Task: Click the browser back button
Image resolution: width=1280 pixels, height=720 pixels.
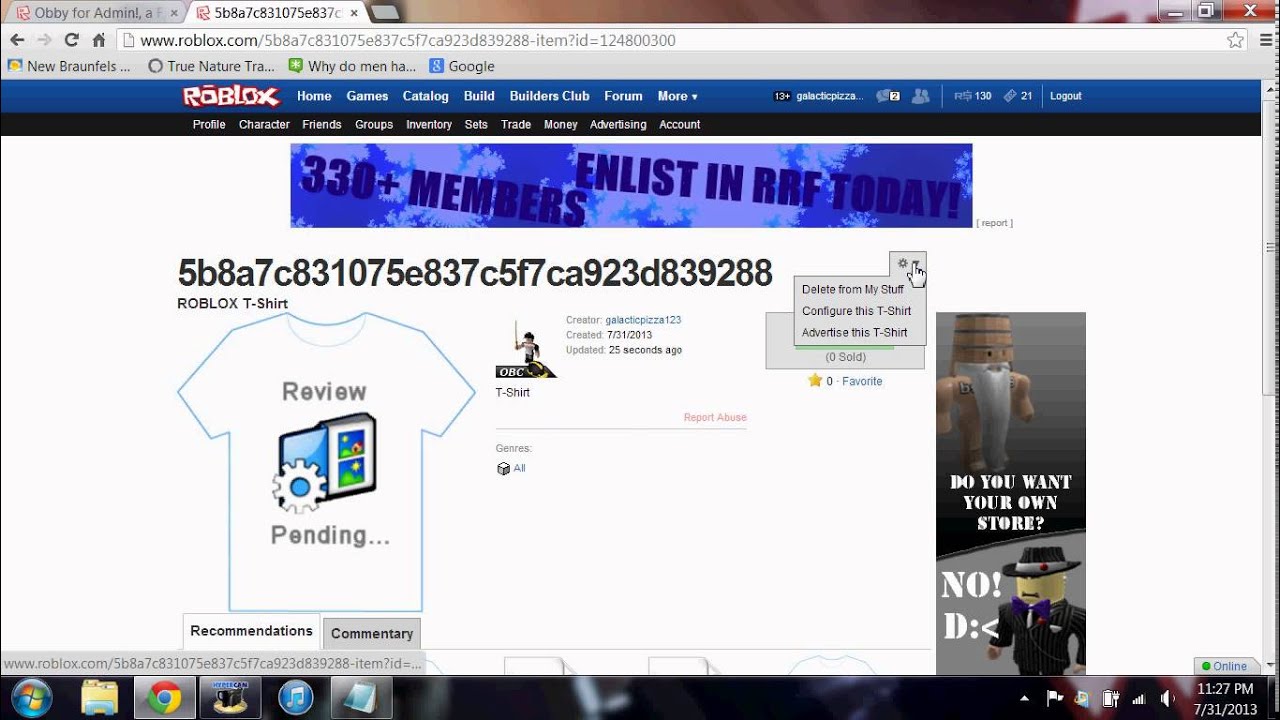Action: (17, 40)
